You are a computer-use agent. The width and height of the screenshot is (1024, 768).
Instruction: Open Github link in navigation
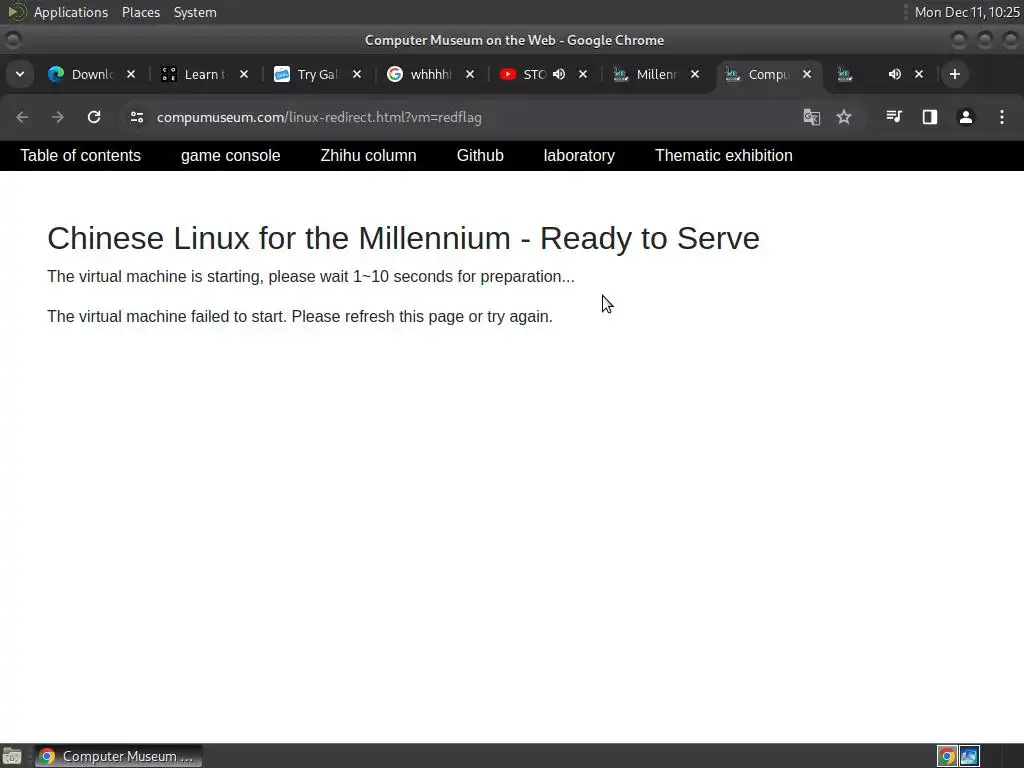click(480, 155)
